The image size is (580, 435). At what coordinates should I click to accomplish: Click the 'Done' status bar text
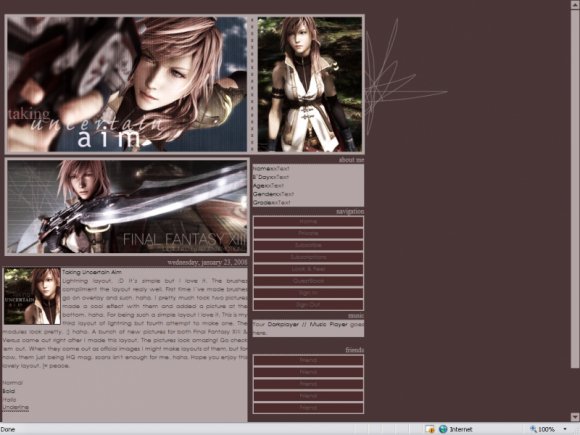point(8,429)
